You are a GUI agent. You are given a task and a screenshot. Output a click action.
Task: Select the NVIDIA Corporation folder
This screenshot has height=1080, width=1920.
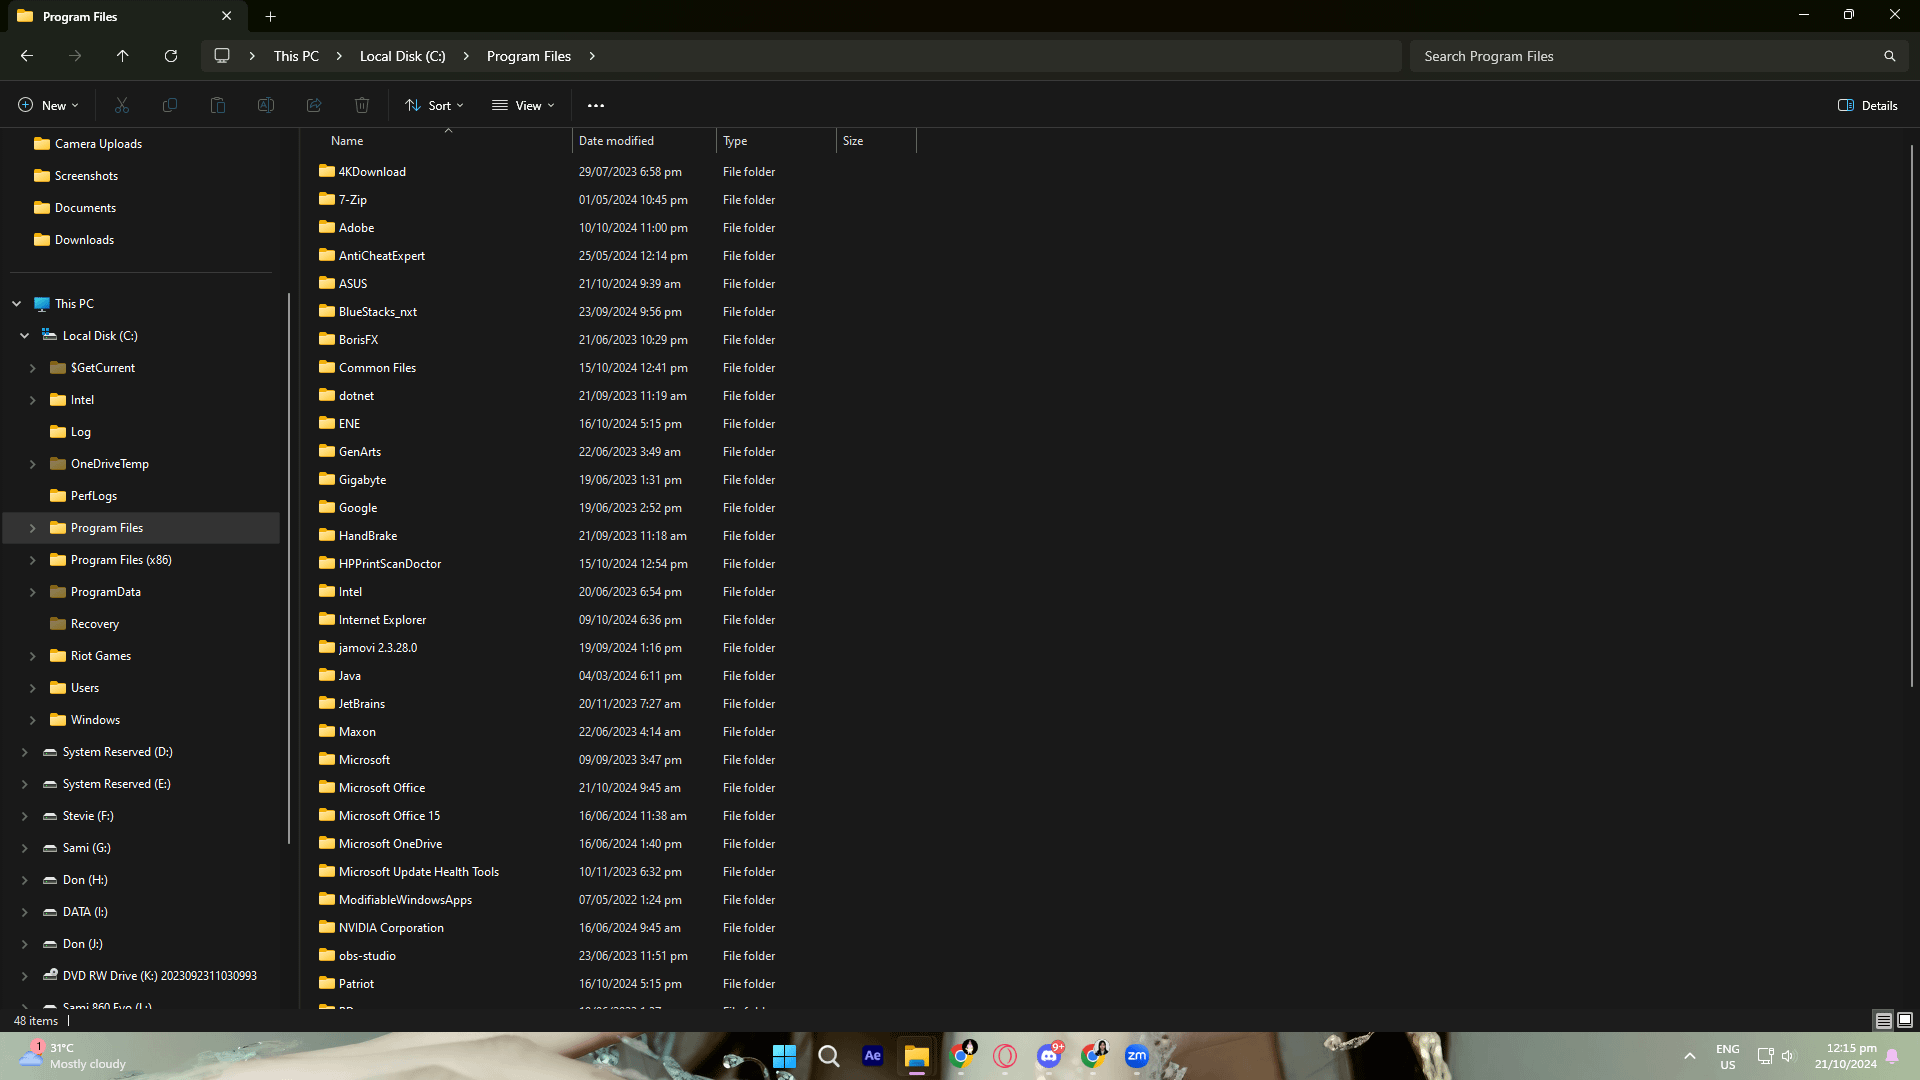click(x=391, y=928)
